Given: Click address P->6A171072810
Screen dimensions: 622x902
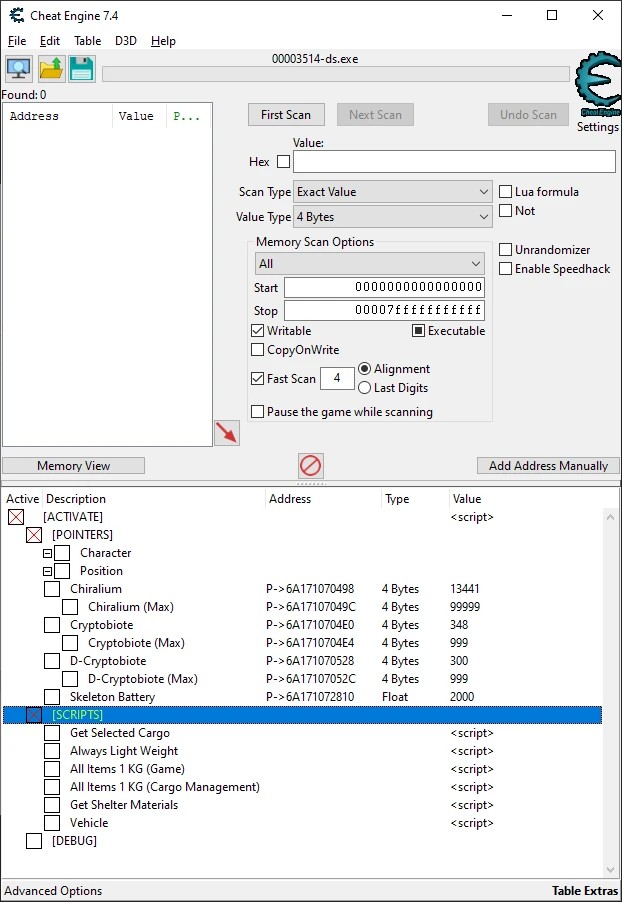Looking at the screenshot, I should (x=310, y=697).
